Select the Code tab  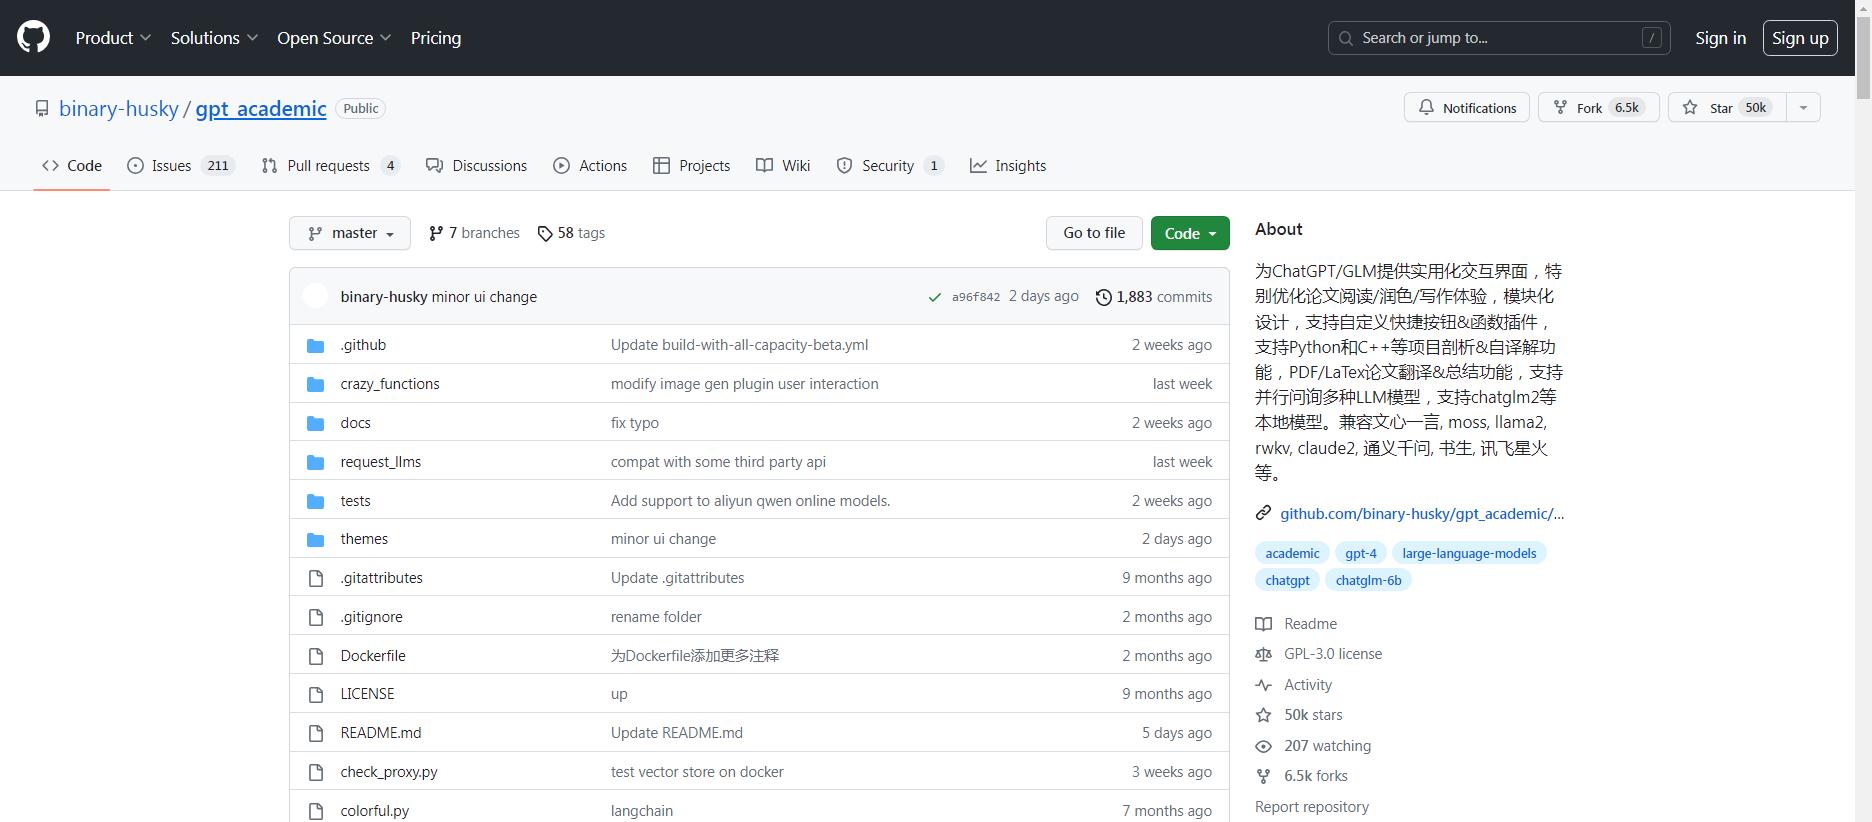point(71,166)
